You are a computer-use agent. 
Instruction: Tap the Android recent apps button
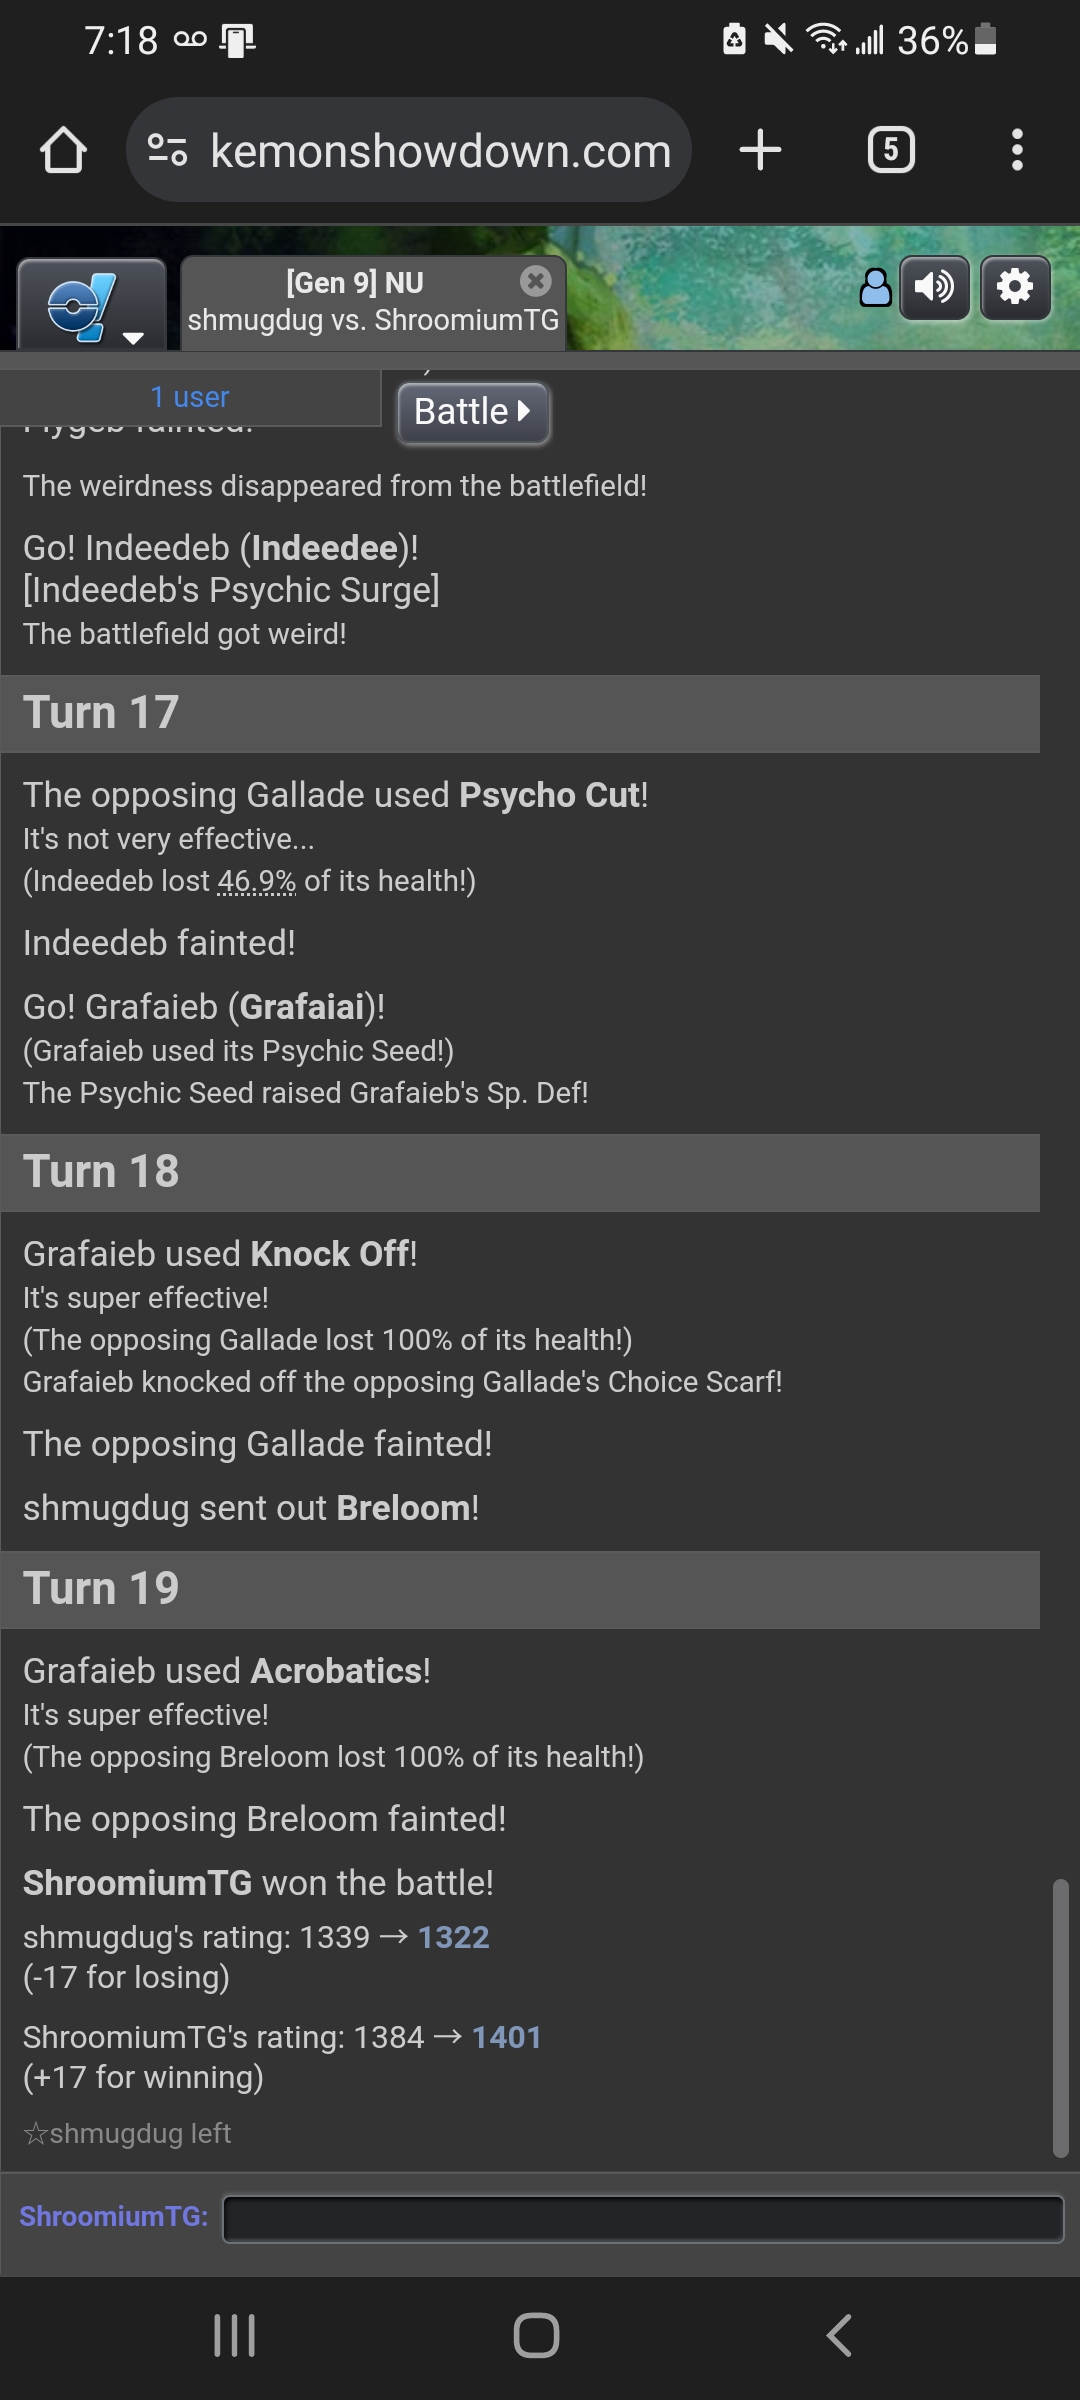coord(235,2336)
